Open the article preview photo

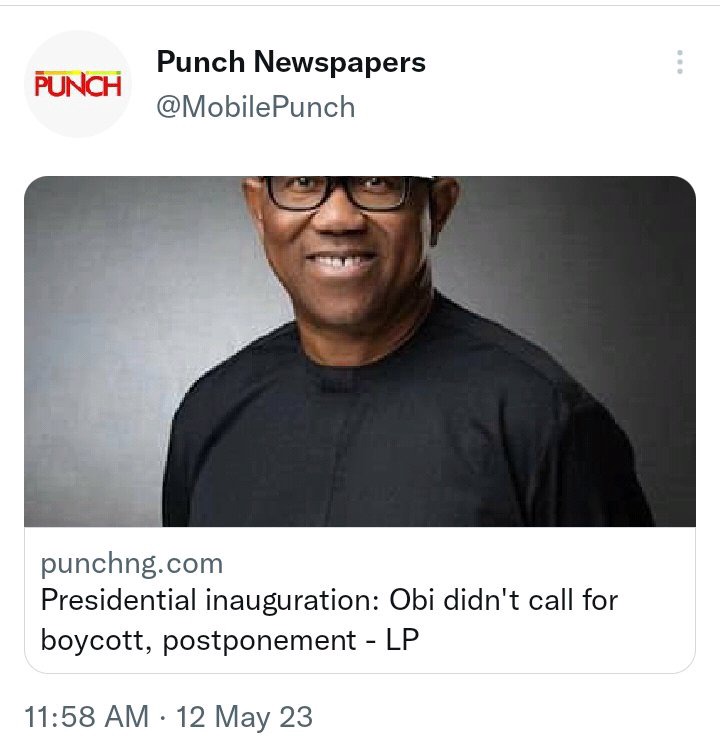tap(360, 351)
